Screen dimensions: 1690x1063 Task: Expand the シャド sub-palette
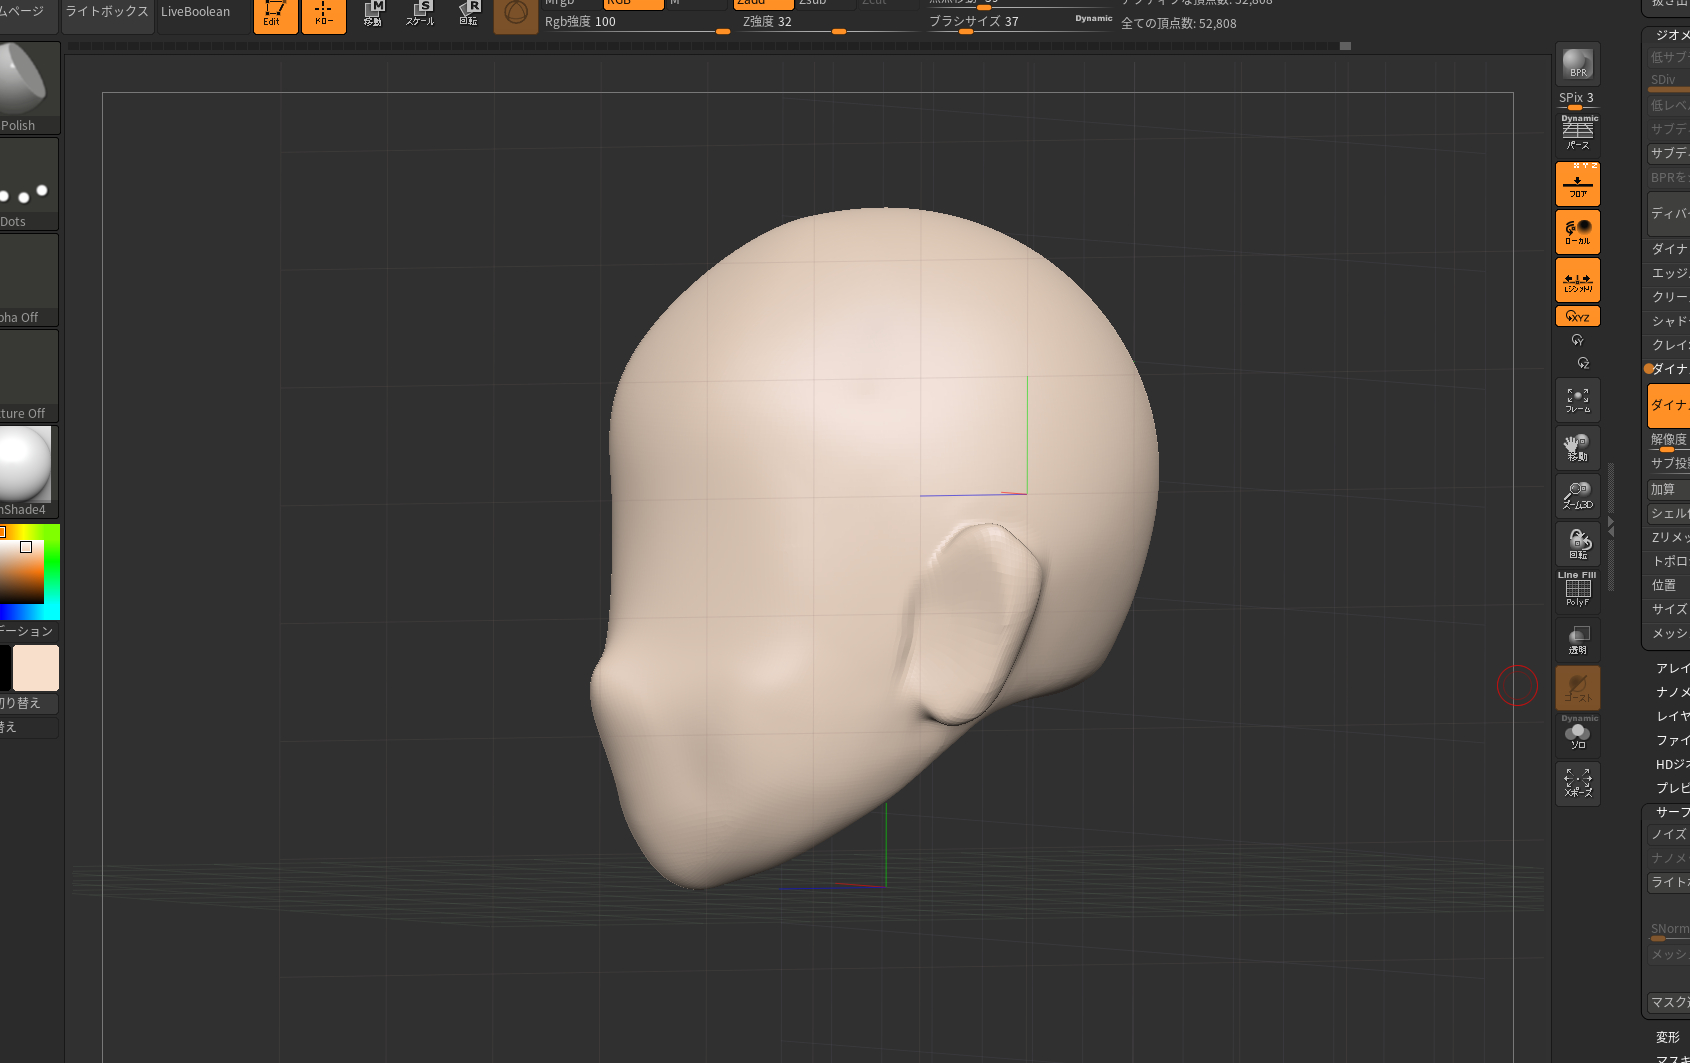(x=1669, y=321)
